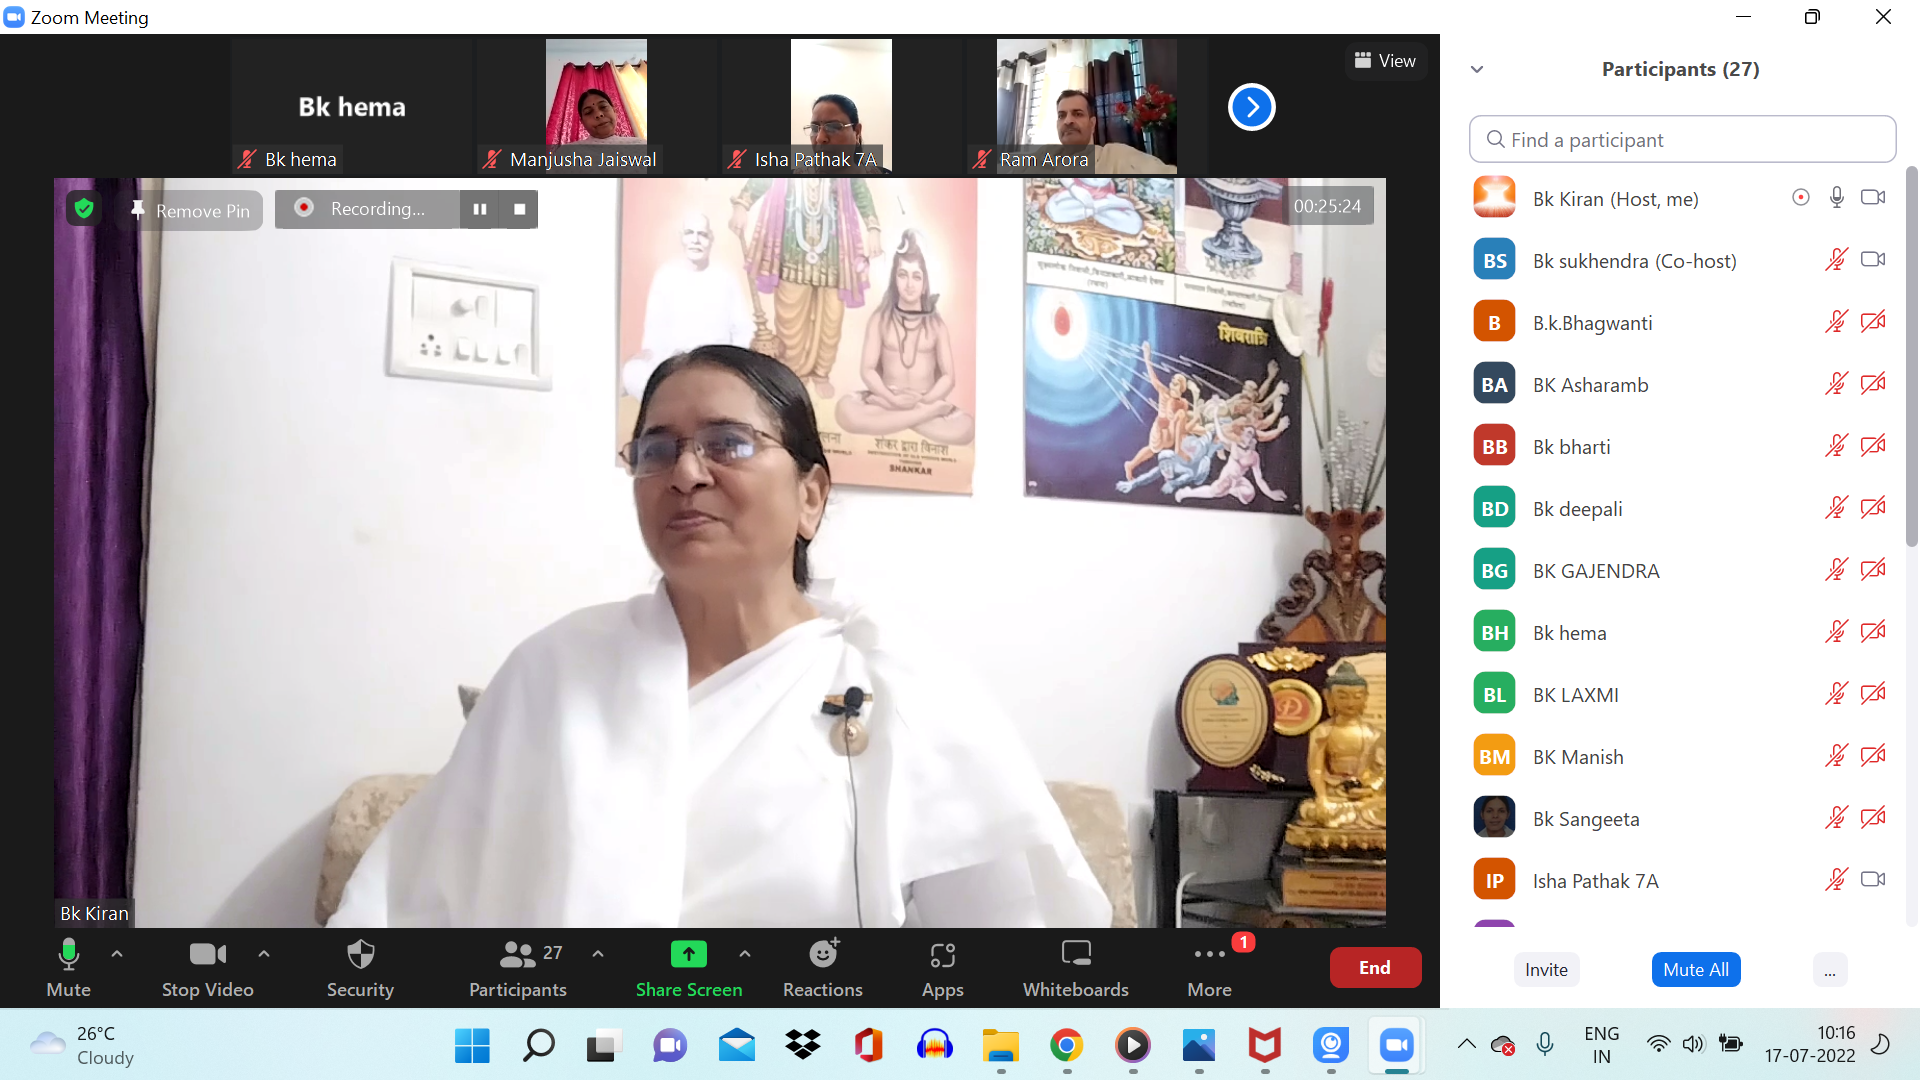Open Windows Start menu
Image resolution: width=1920 pixels, height=1080 pixels.
tap(472, 1046)
